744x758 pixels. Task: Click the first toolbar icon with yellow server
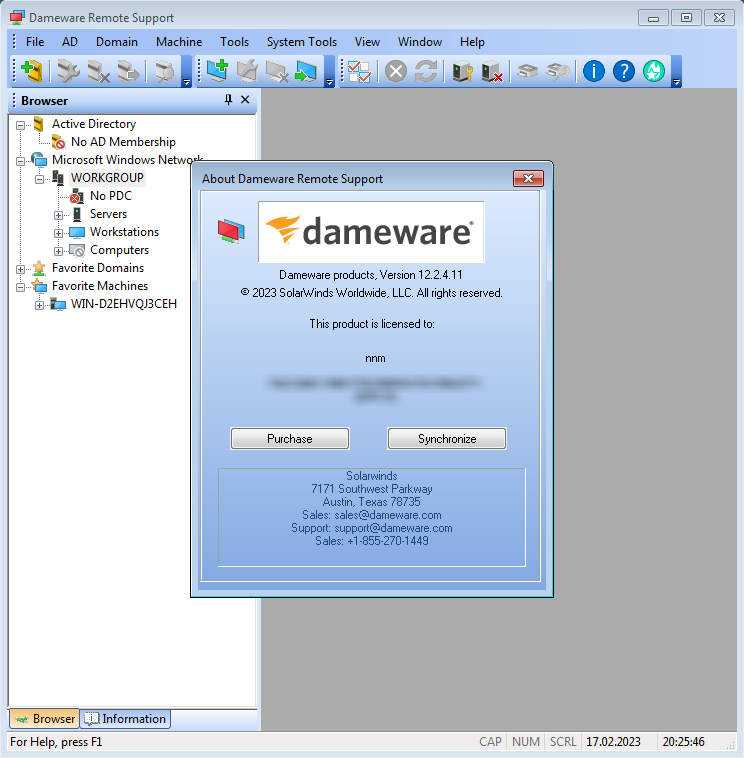(32, 71)
